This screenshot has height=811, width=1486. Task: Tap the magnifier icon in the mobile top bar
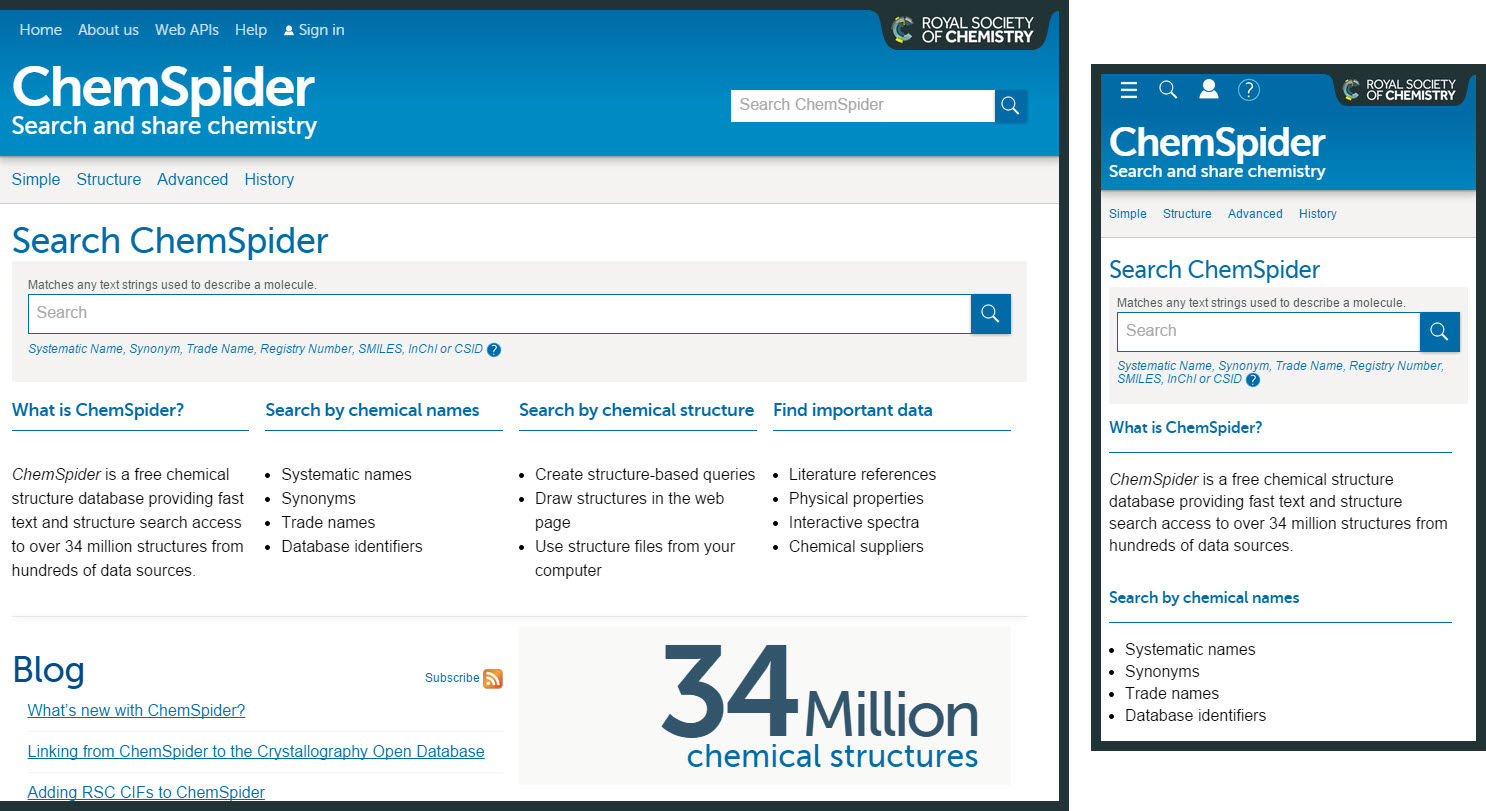tap(1168, 90)
